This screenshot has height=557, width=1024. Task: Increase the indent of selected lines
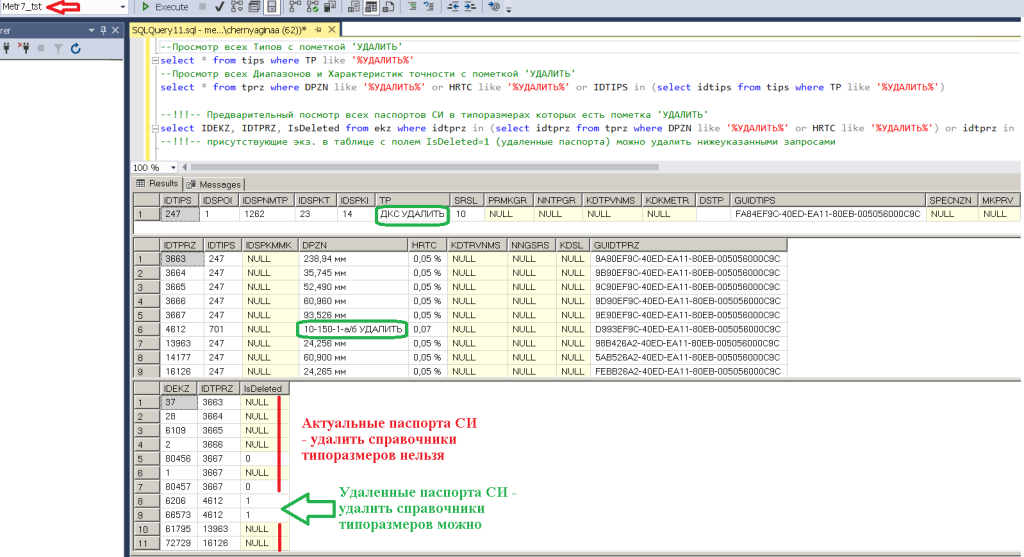pyautogui.click(x=470, y=7)
